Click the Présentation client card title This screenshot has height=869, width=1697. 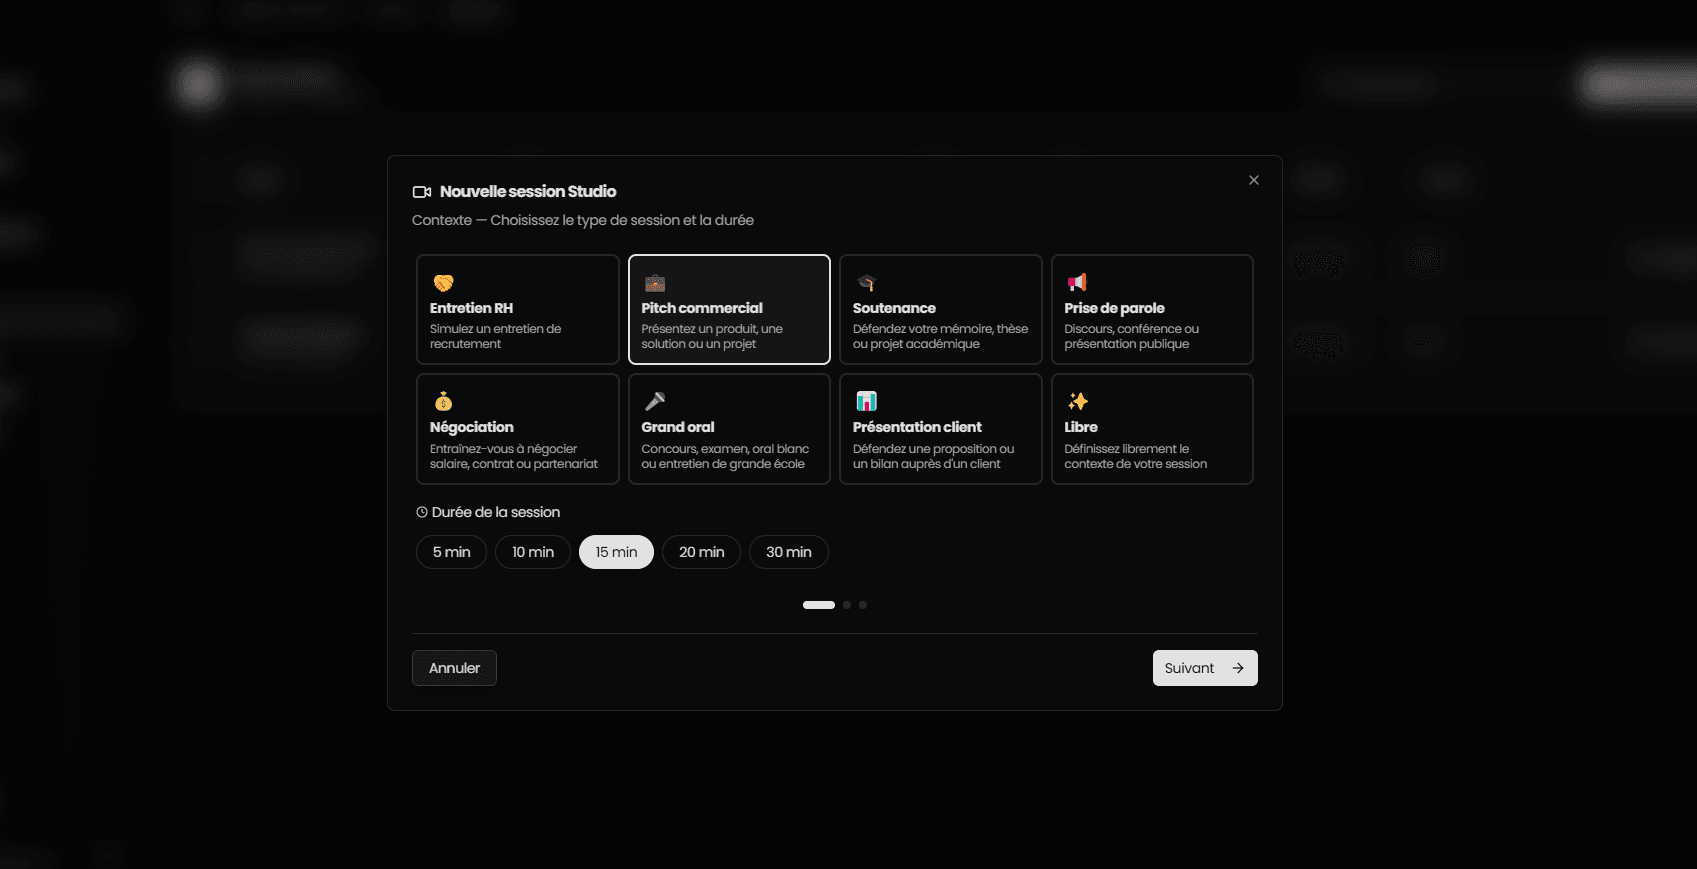(x=917, y=427)
